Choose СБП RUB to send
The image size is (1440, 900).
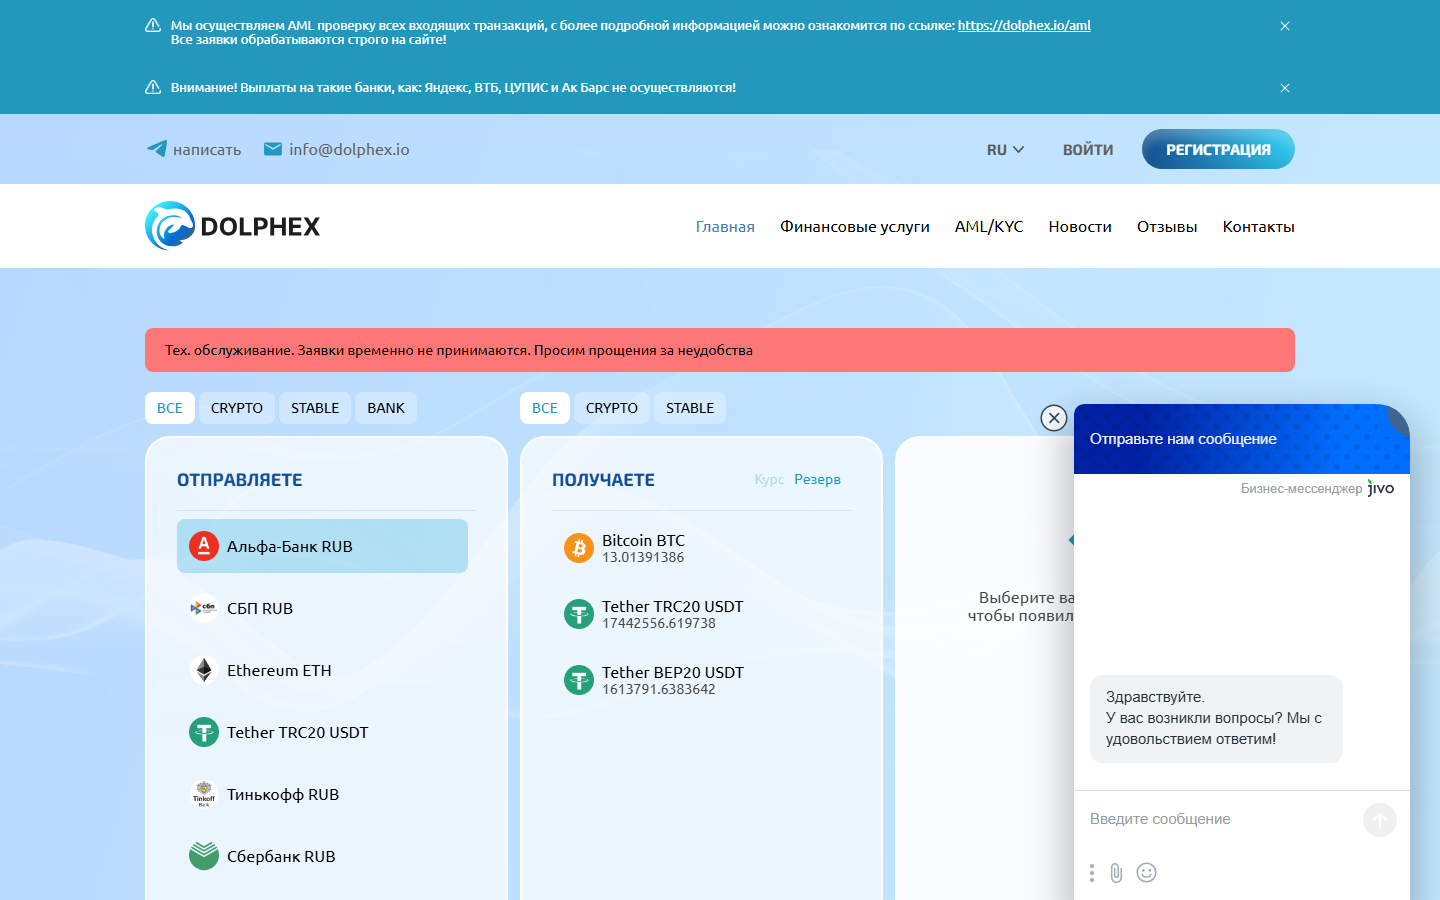[322, 608]
